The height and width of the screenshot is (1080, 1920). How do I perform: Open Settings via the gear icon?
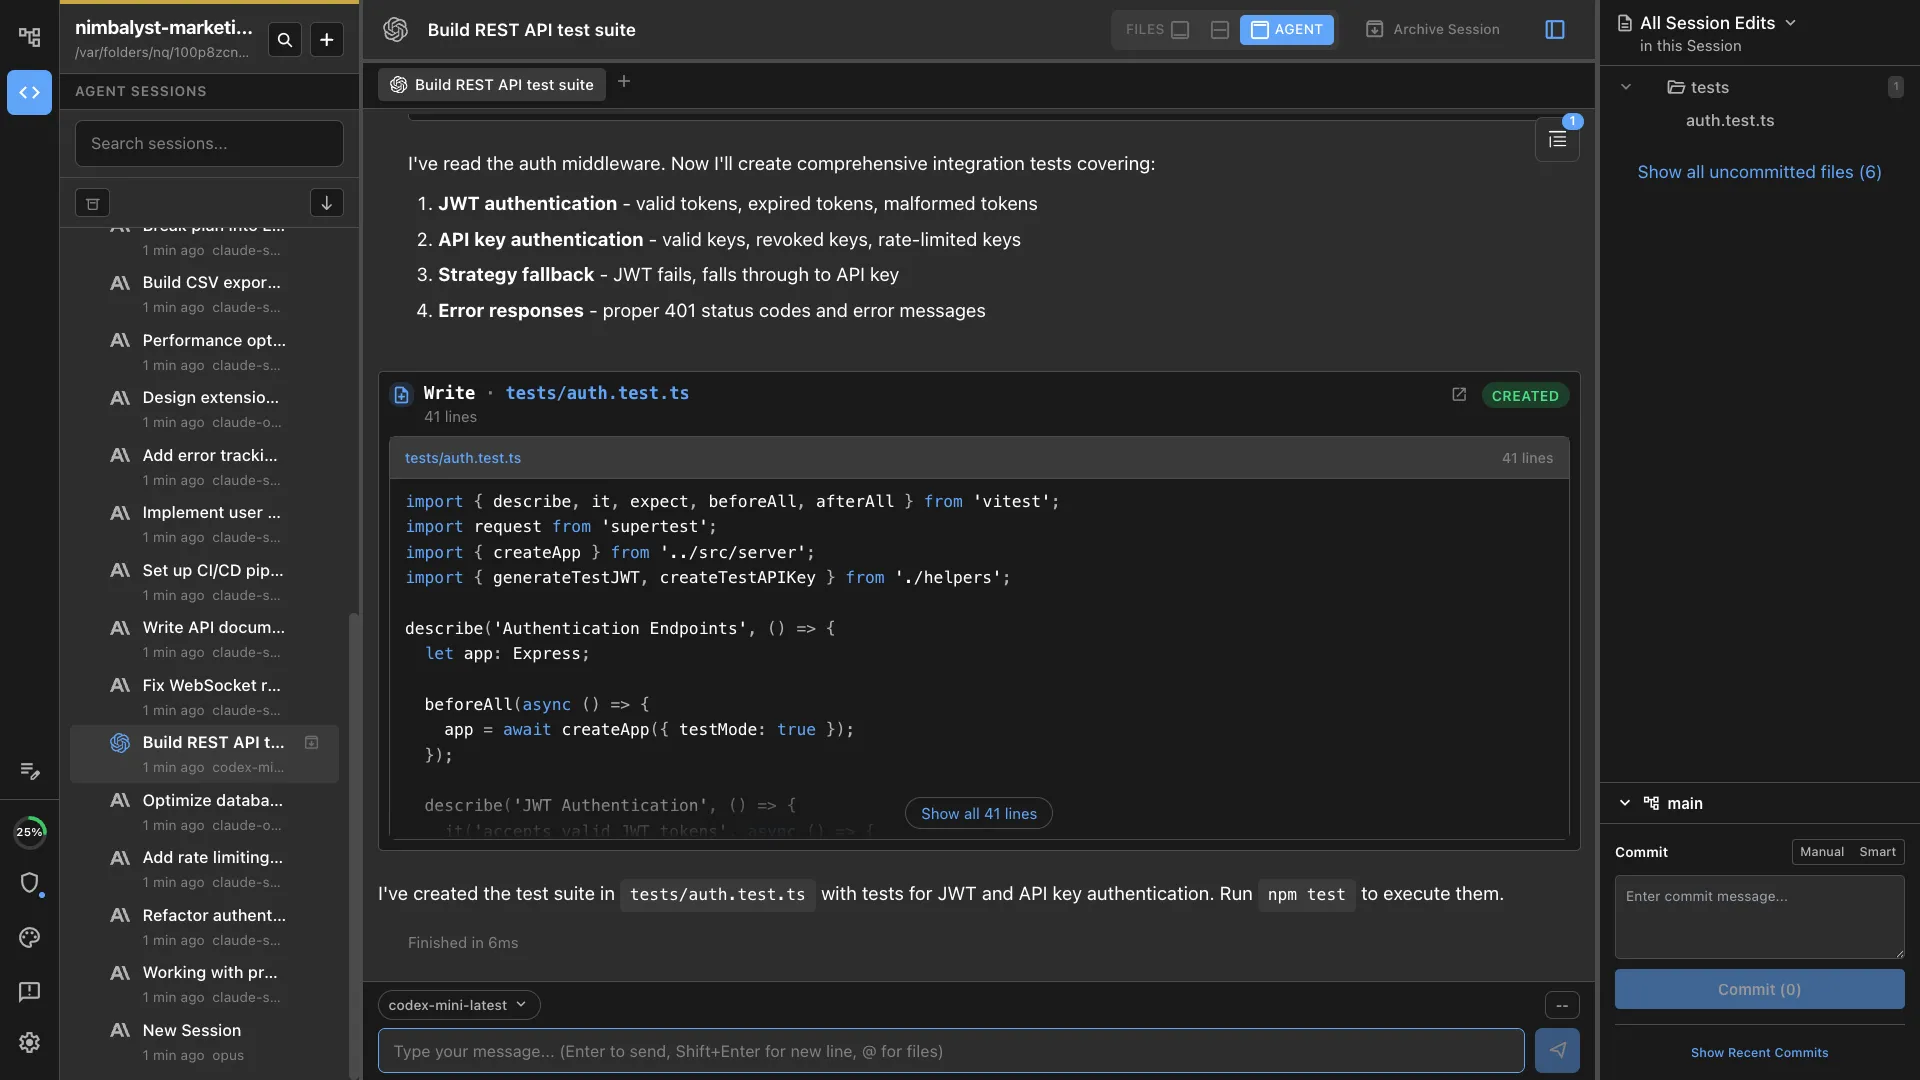30,1043
